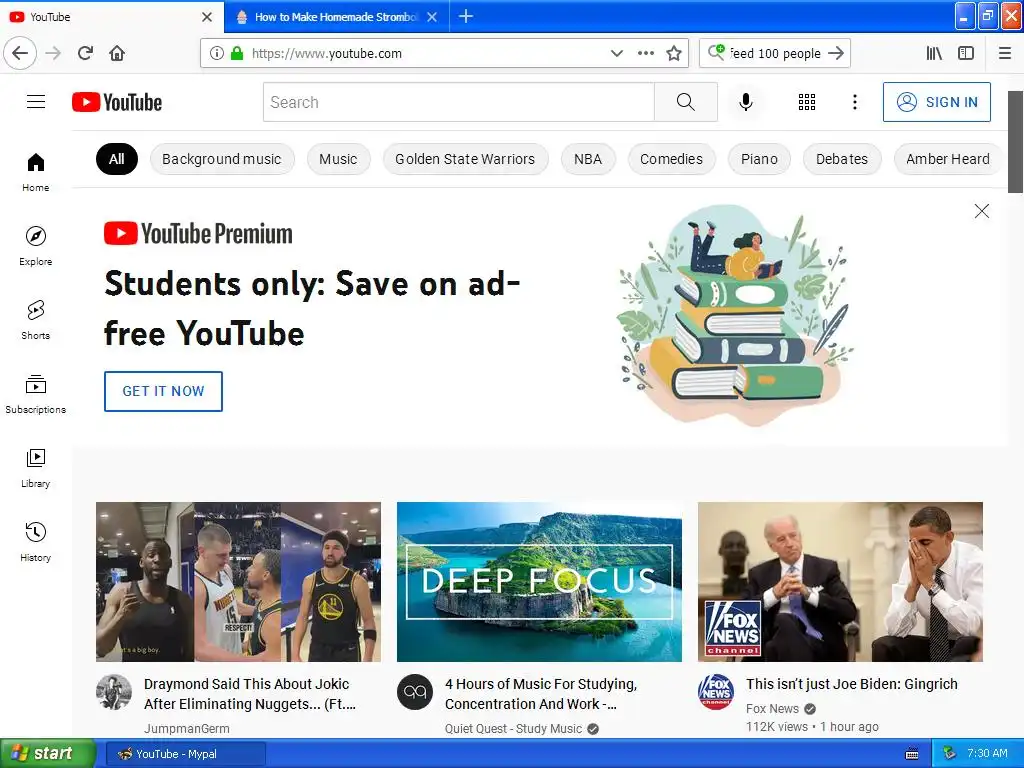
Task: Select the Amber Heard chip
Action: [948, 159]
